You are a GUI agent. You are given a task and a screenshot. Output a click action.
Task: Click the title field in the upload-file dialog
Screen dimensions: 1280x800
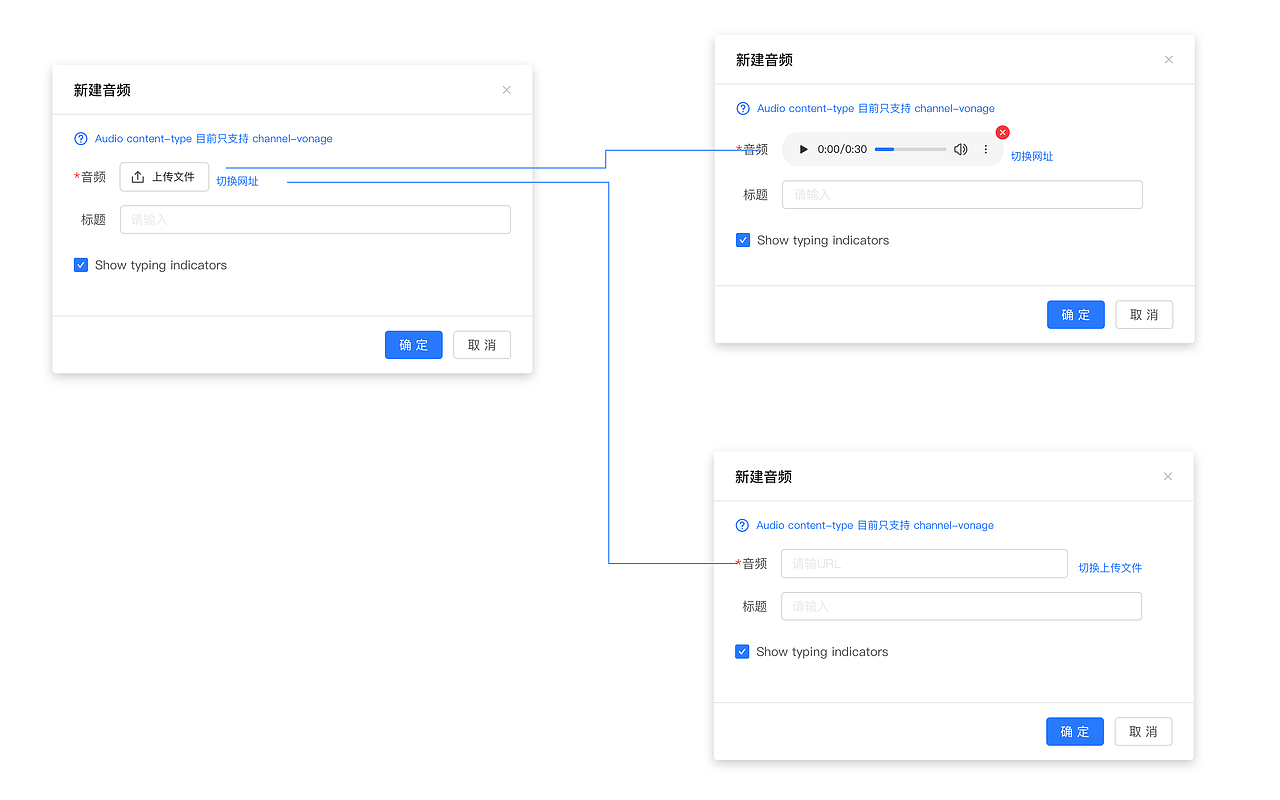coord(315,220)
